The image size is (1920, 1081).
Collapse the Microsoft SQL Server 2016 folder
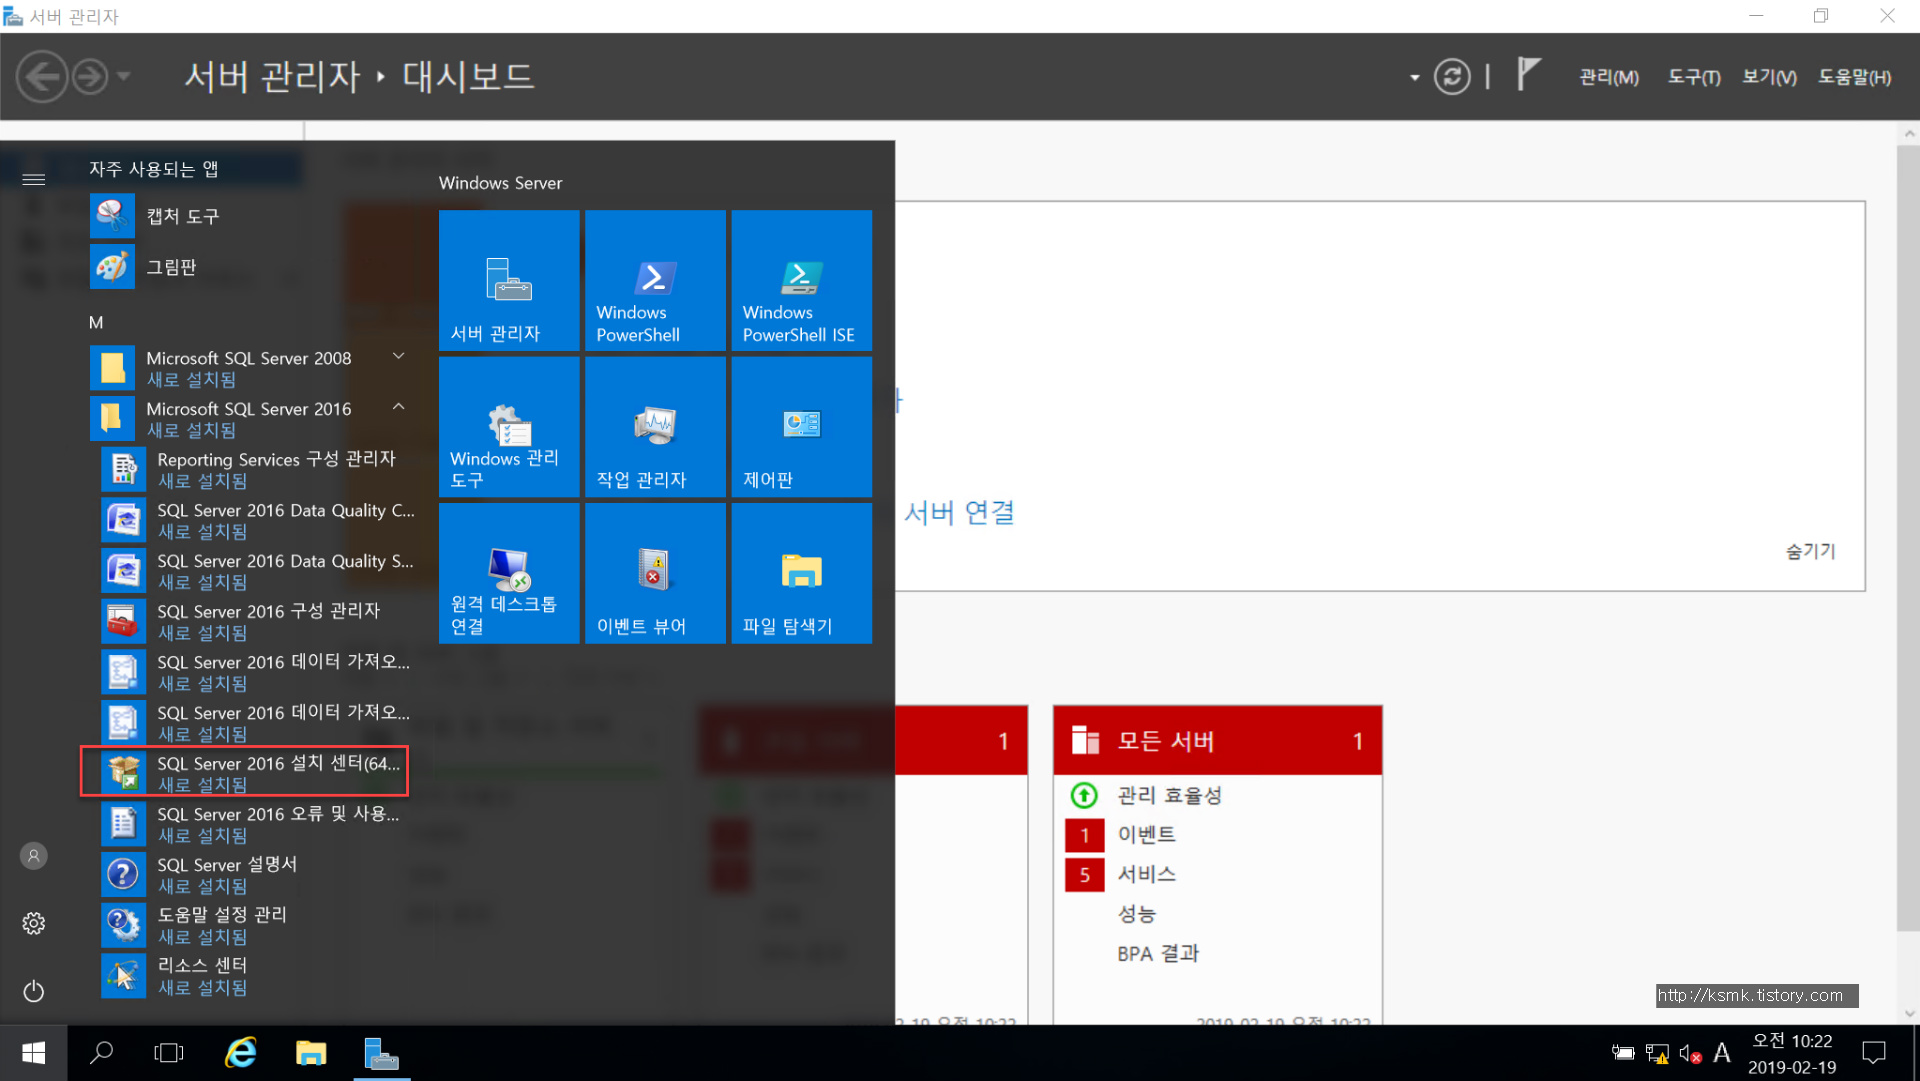[398, 406]
